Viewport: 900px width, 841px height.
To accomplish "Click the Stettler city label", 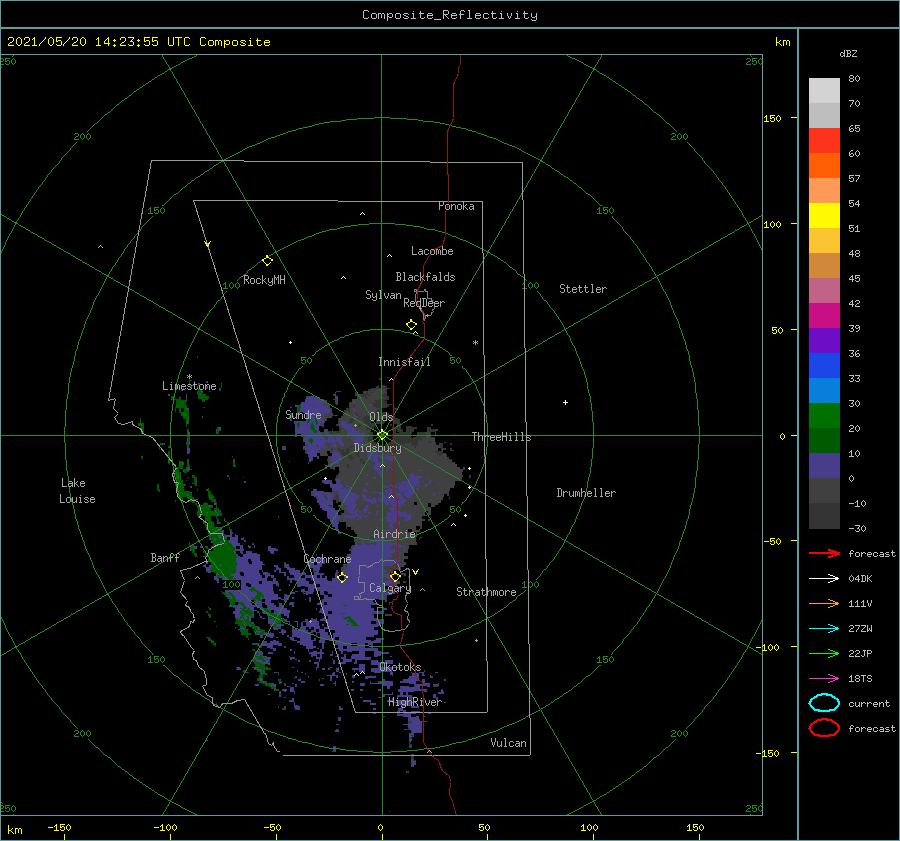I will tap(583, 289).
